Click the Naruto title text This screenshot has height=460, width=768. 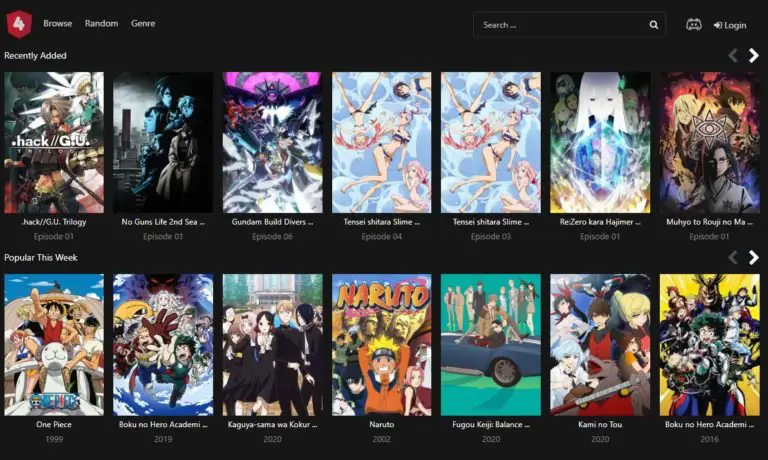(382, 425)
